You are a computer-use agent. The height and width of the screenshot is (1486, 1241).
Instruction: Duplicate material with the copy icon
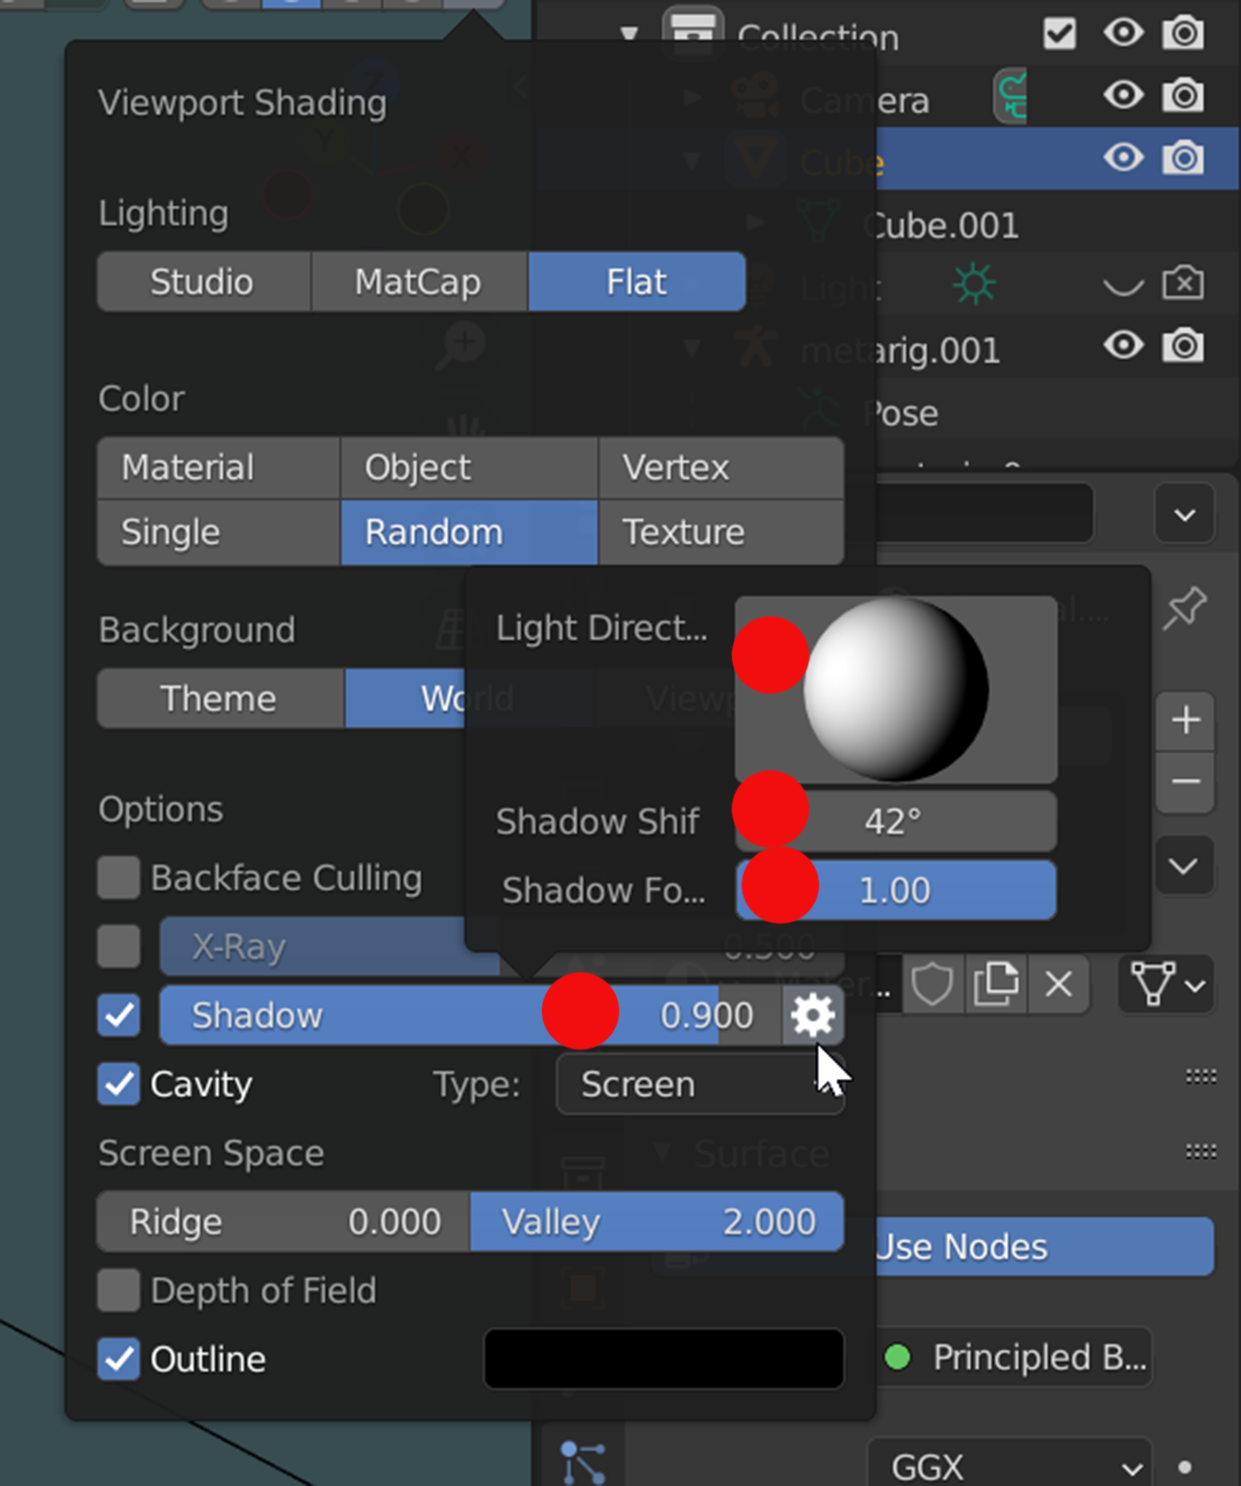[996, 985]
